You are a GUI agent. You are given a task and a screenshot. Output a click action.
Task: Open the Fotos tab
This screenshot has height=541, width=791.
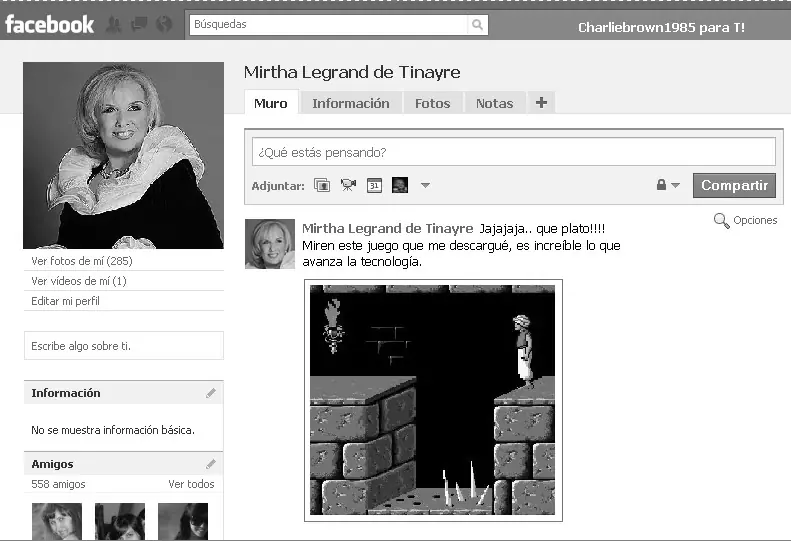432,103
